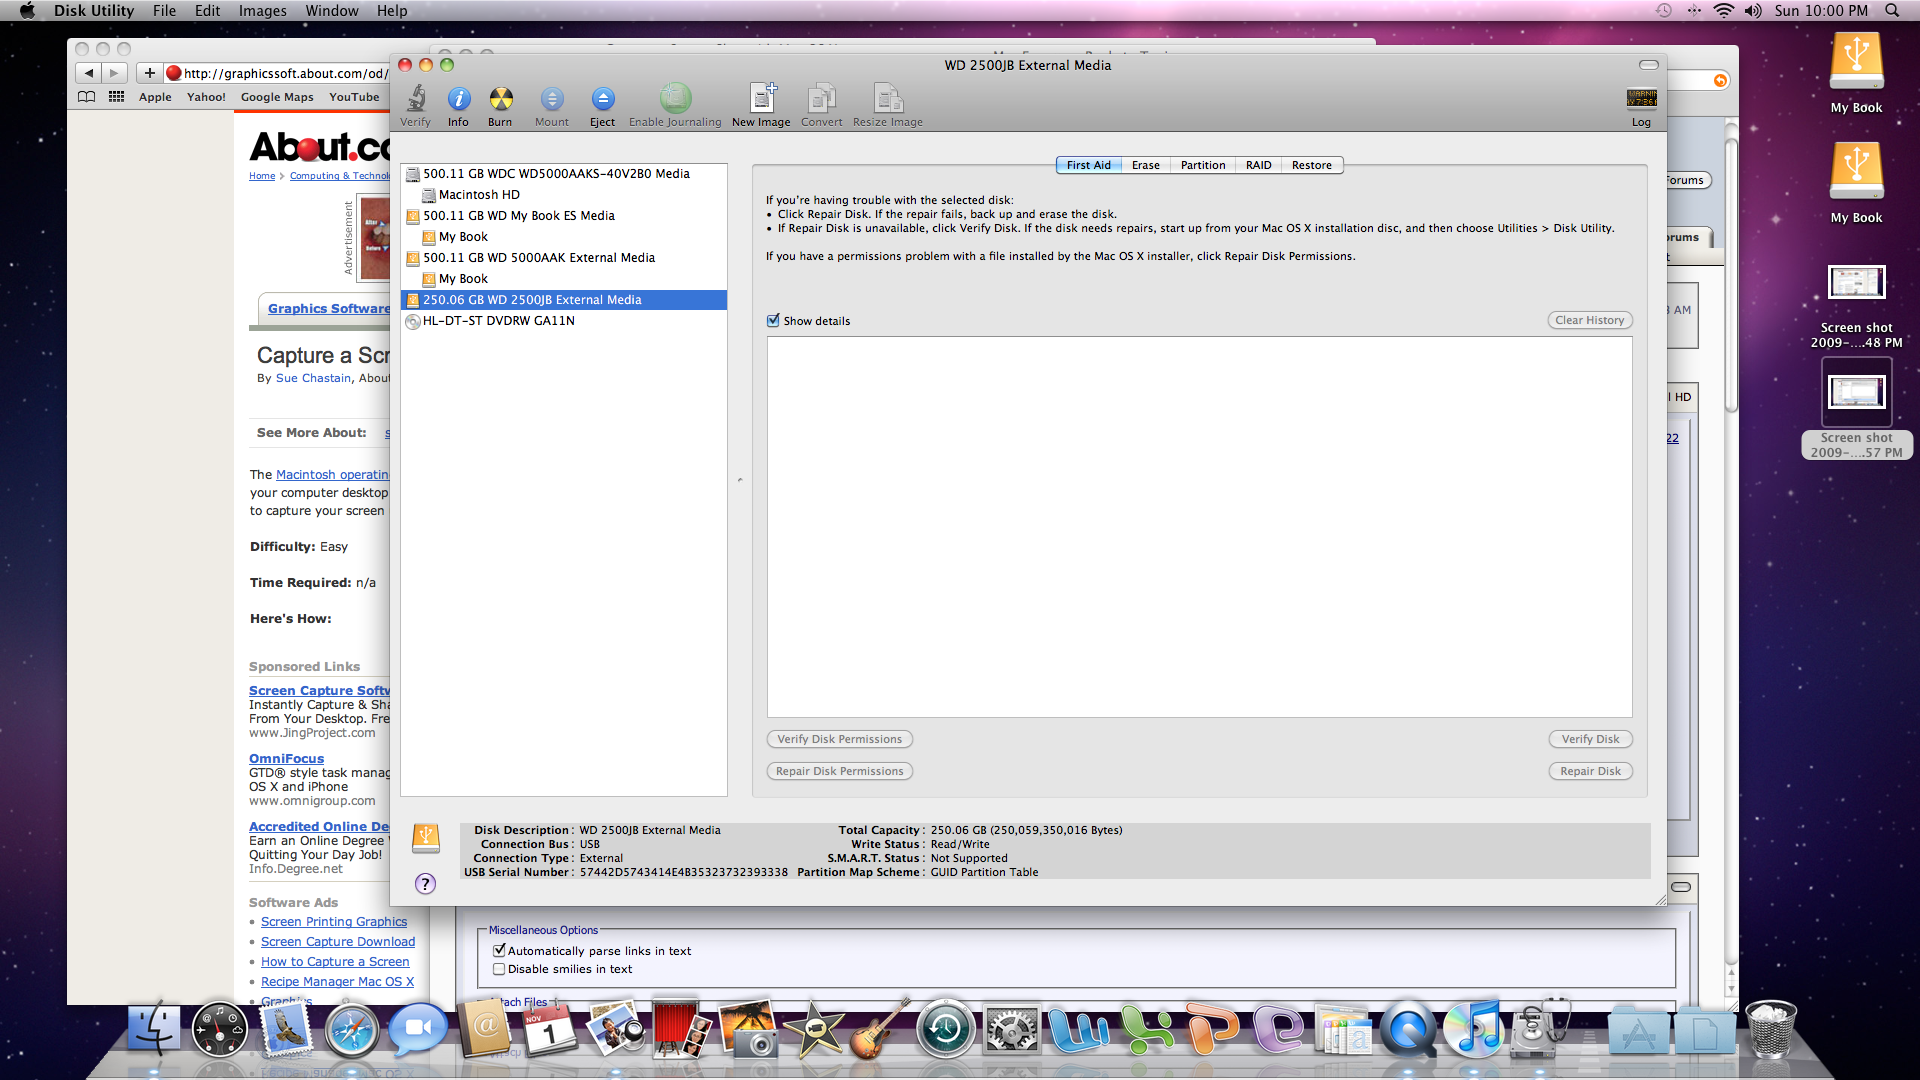Click Safari's back navigation arrow
The height and width of the screenshot is (1080, 1920).
89,73
